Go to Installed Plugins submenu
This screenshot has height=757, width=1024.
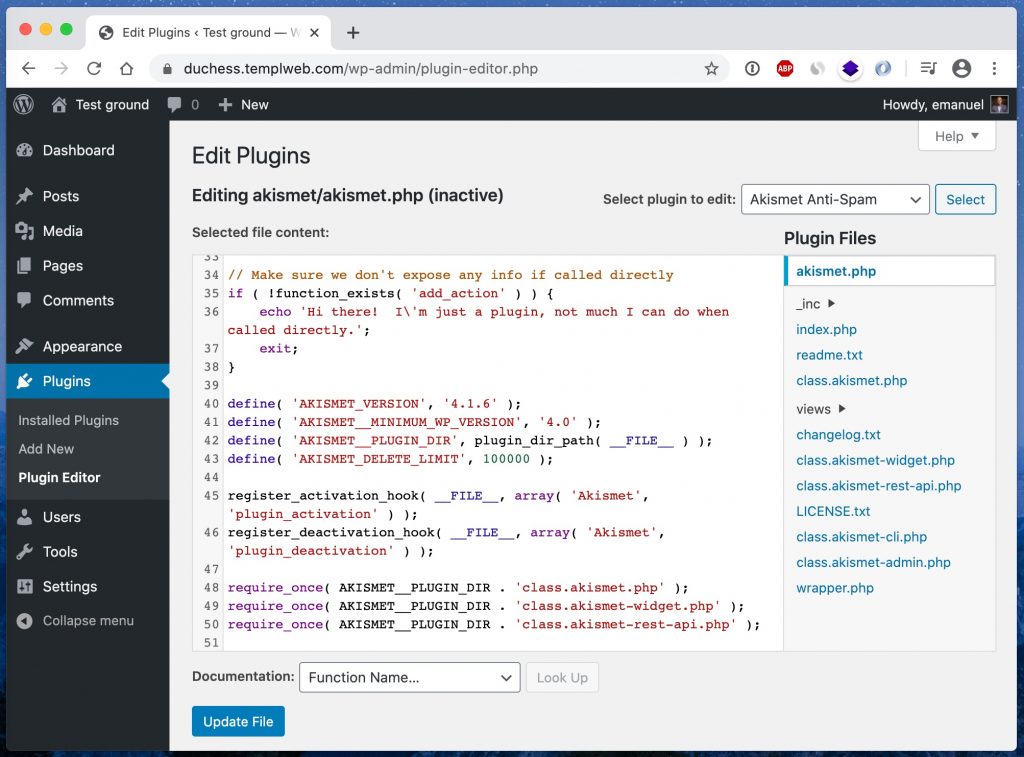69,421
